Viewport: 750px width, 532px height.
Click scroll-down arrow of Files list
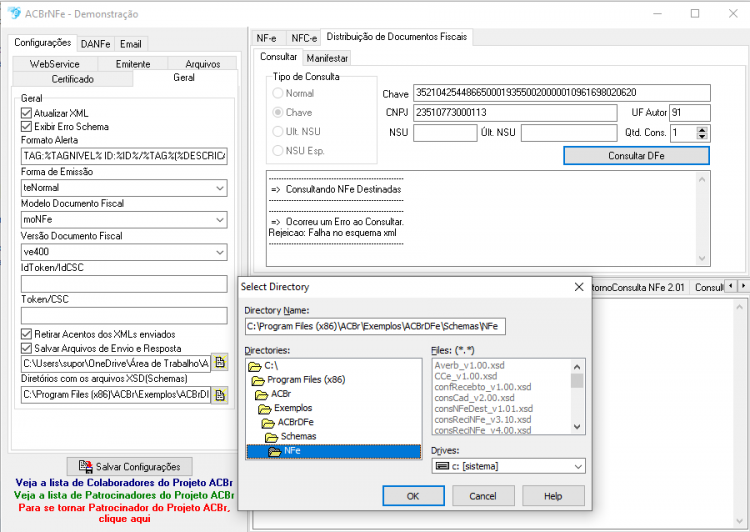577,427
